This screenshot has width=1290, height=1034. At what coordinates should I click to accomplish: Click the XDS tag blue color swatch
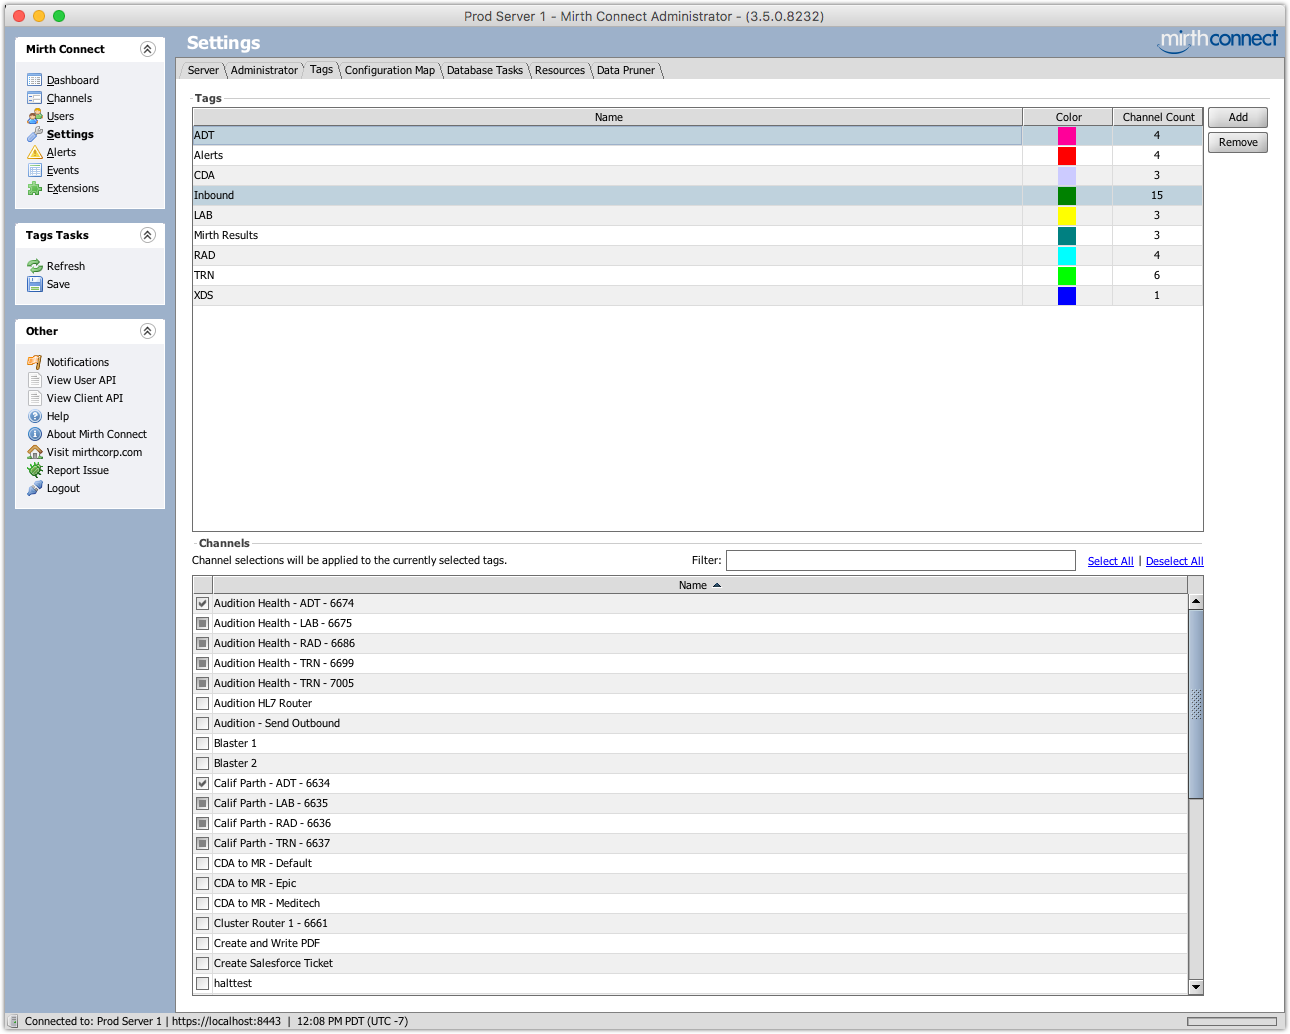(1067, 295)
